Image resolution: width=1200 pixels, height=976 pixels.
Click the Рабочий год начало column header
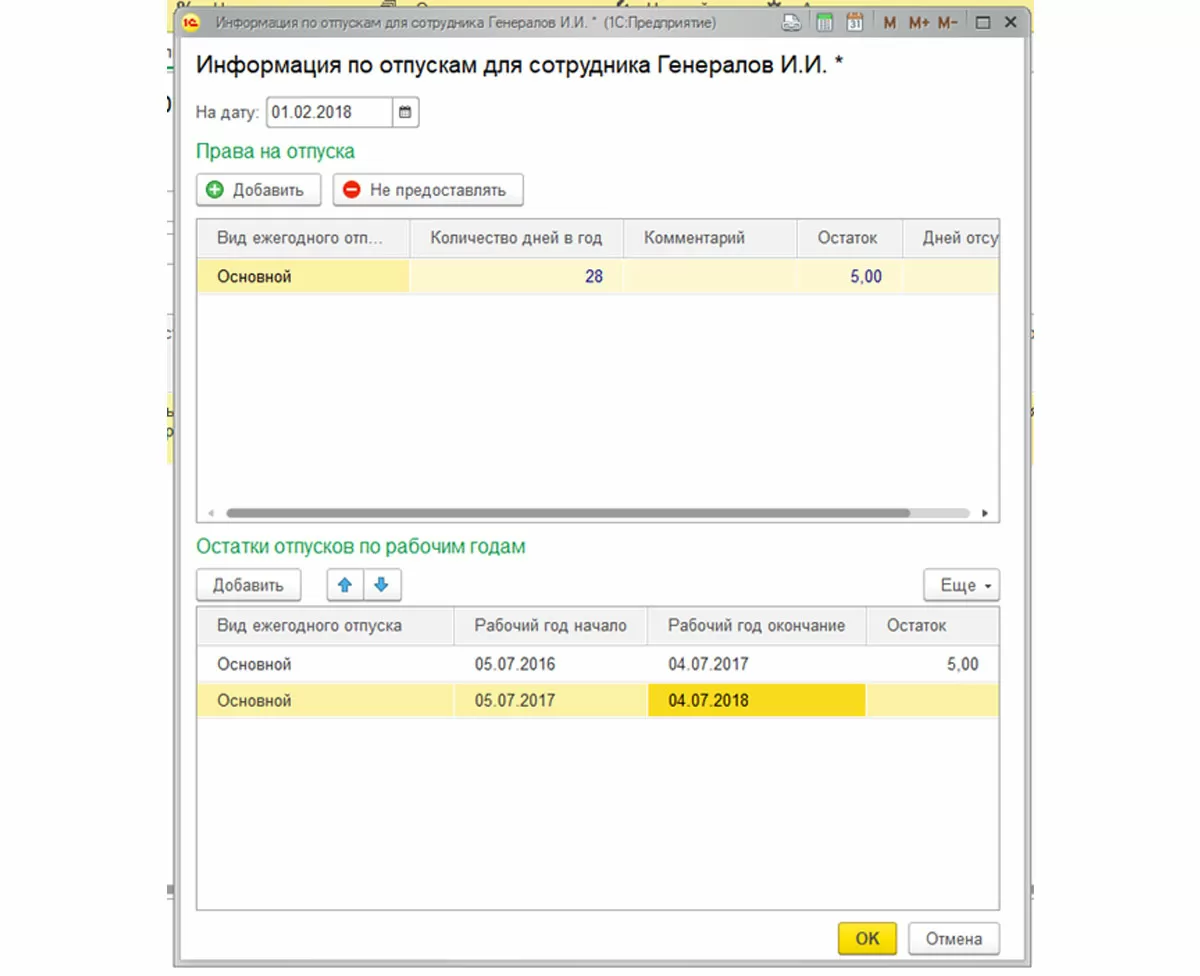point(551,625)
